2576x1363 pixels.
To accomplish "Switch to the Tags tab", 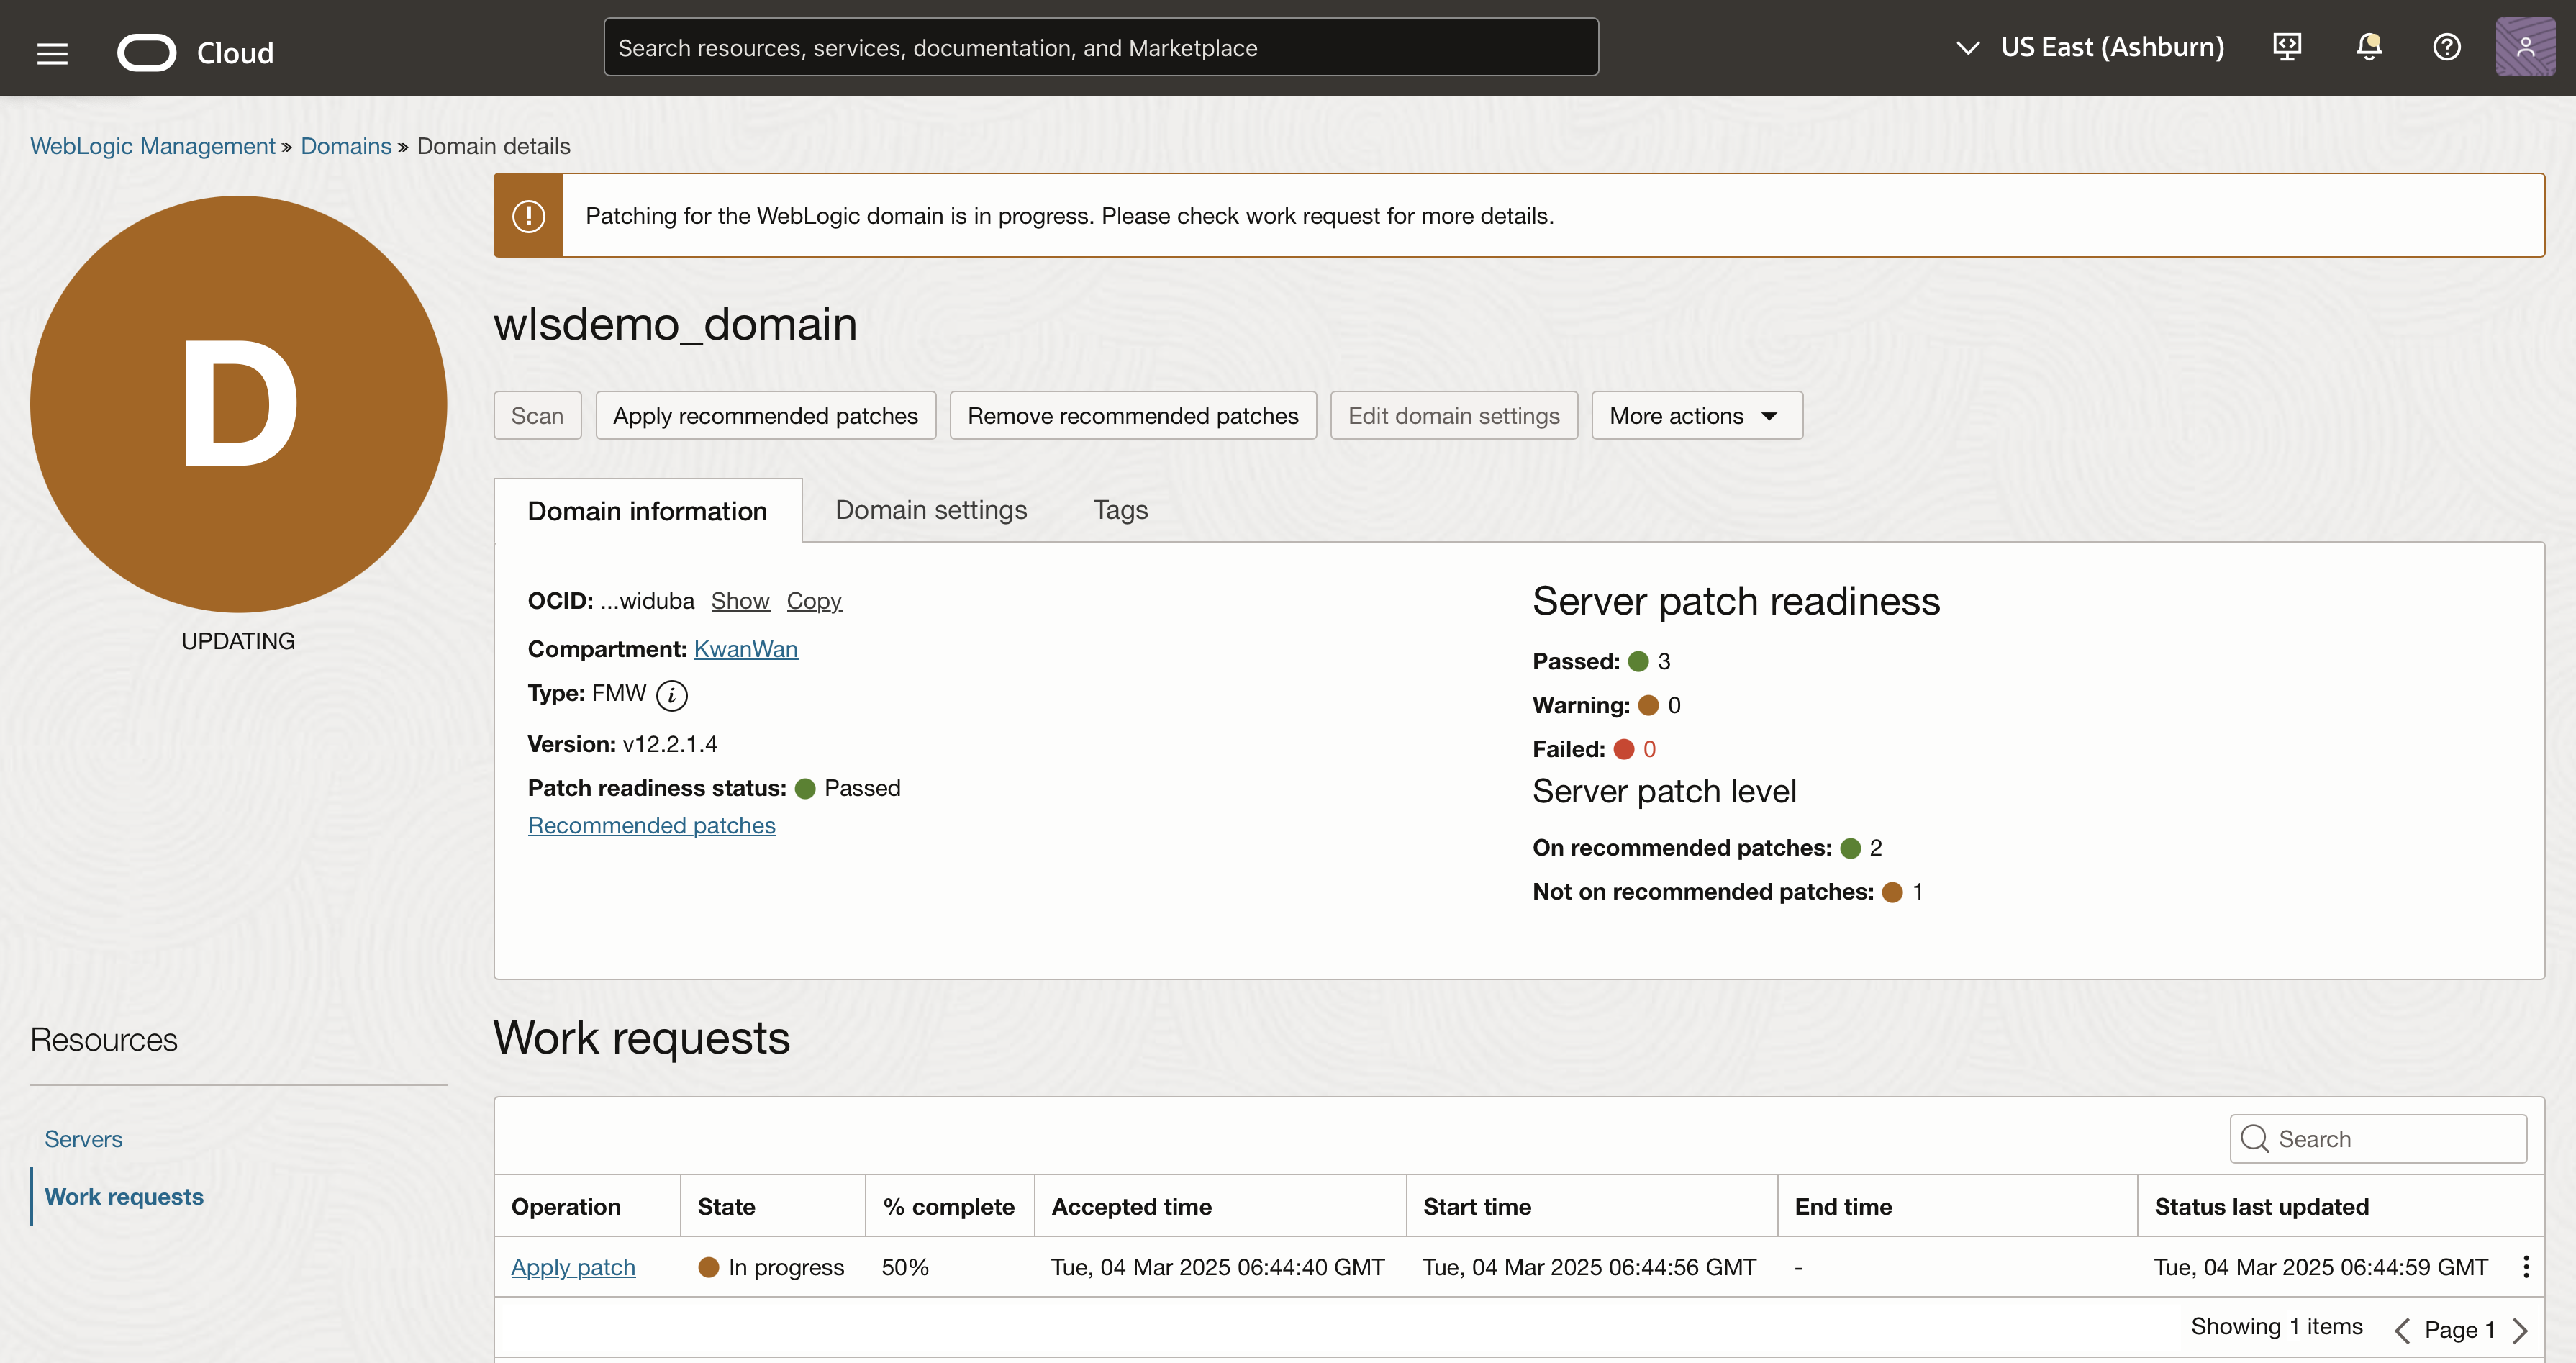I will pos(1120,510).
